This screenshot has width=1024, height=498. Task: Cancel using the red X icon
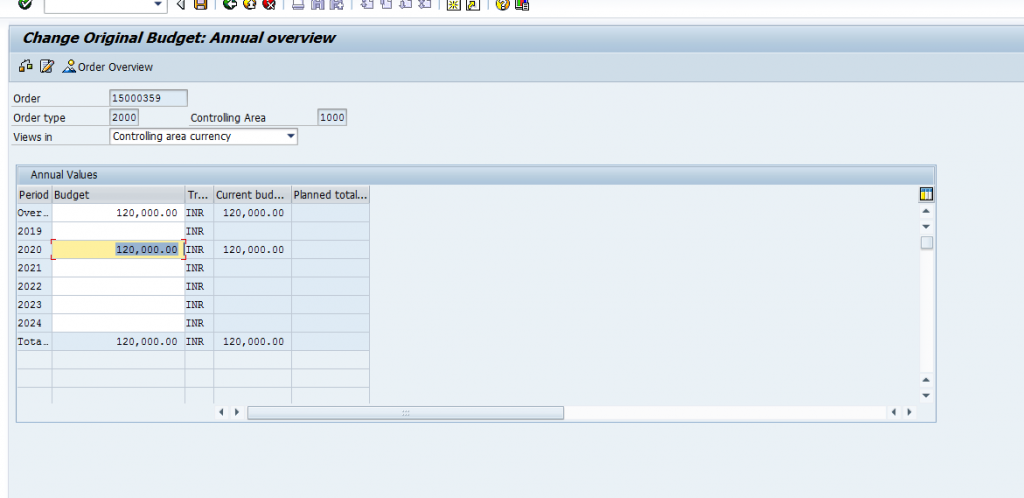tap(269, 4)
